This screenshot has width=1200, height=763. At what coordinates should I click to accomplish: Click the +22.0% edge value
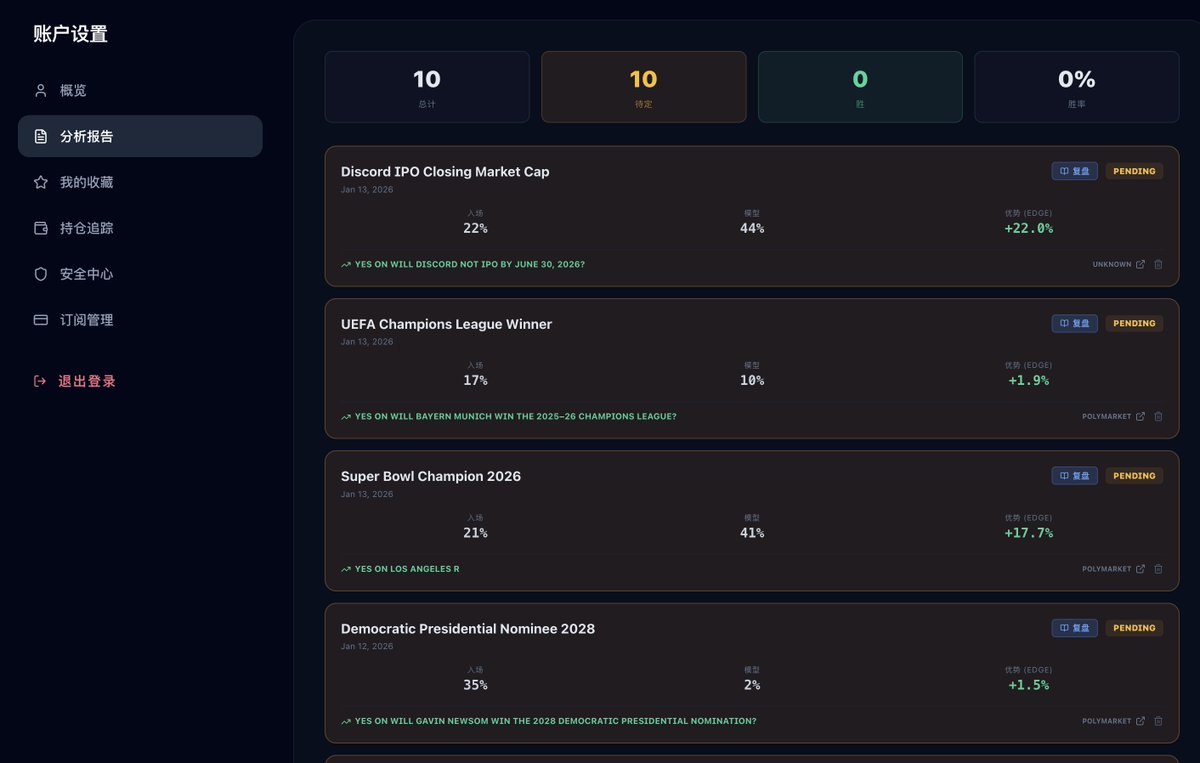(x=1029, y=228)
